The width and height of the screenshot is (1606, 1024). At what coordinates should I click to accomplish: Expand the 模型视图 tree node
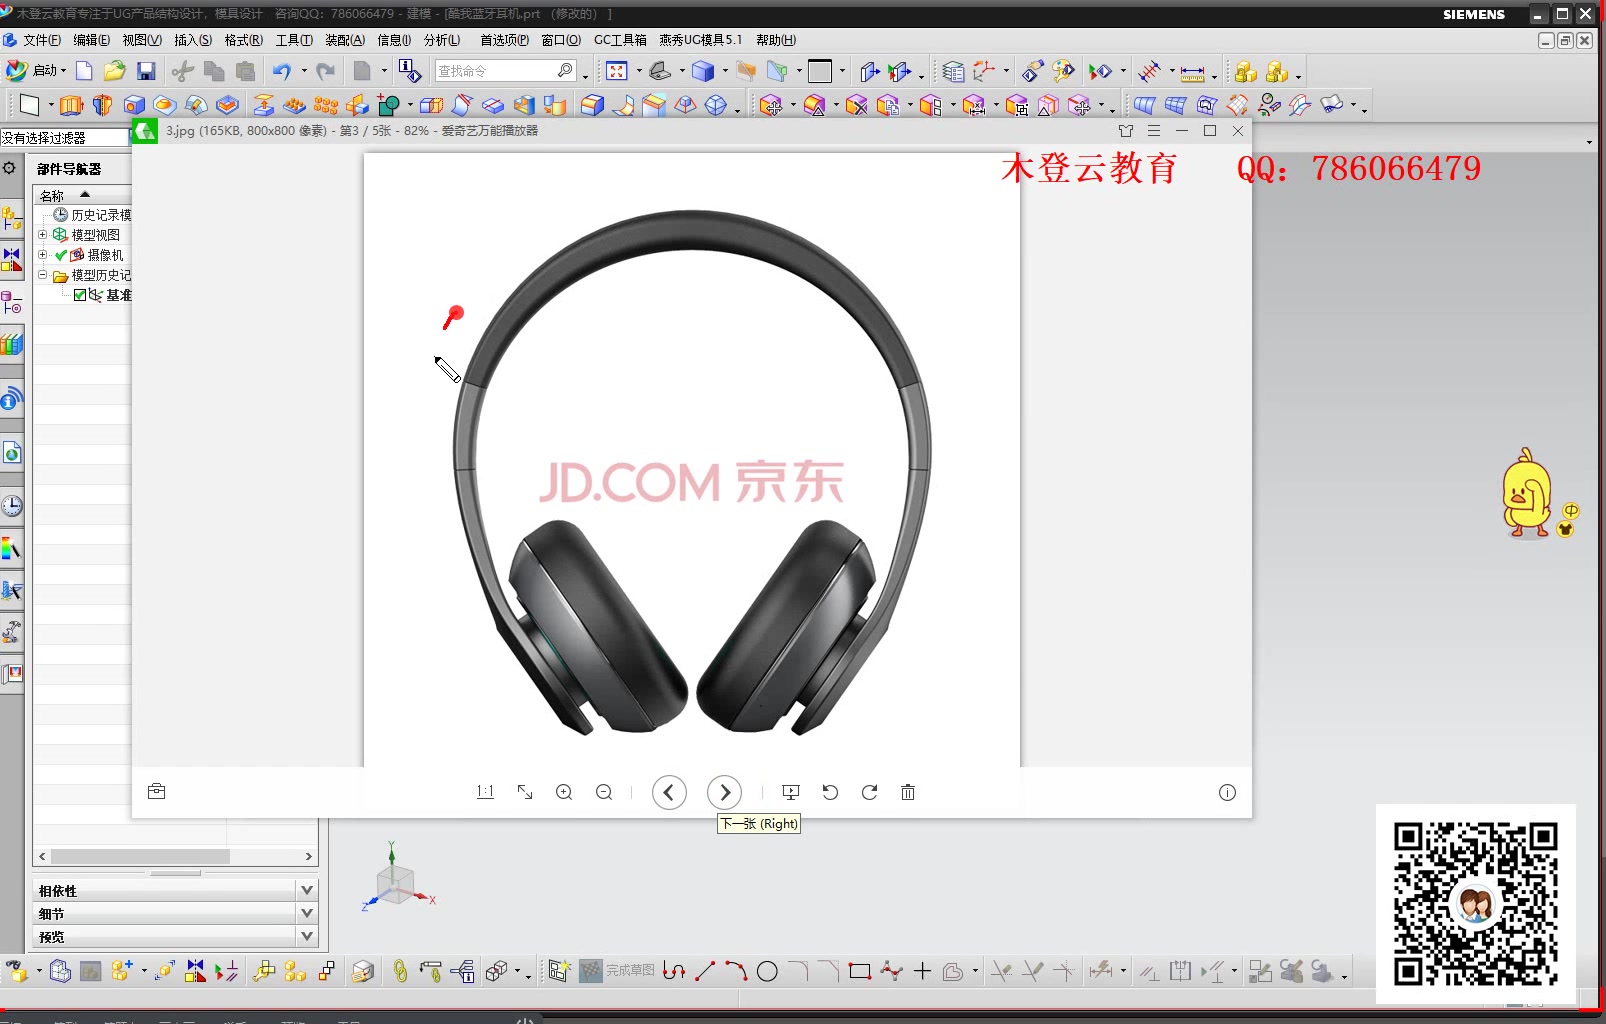coord(43,235)
